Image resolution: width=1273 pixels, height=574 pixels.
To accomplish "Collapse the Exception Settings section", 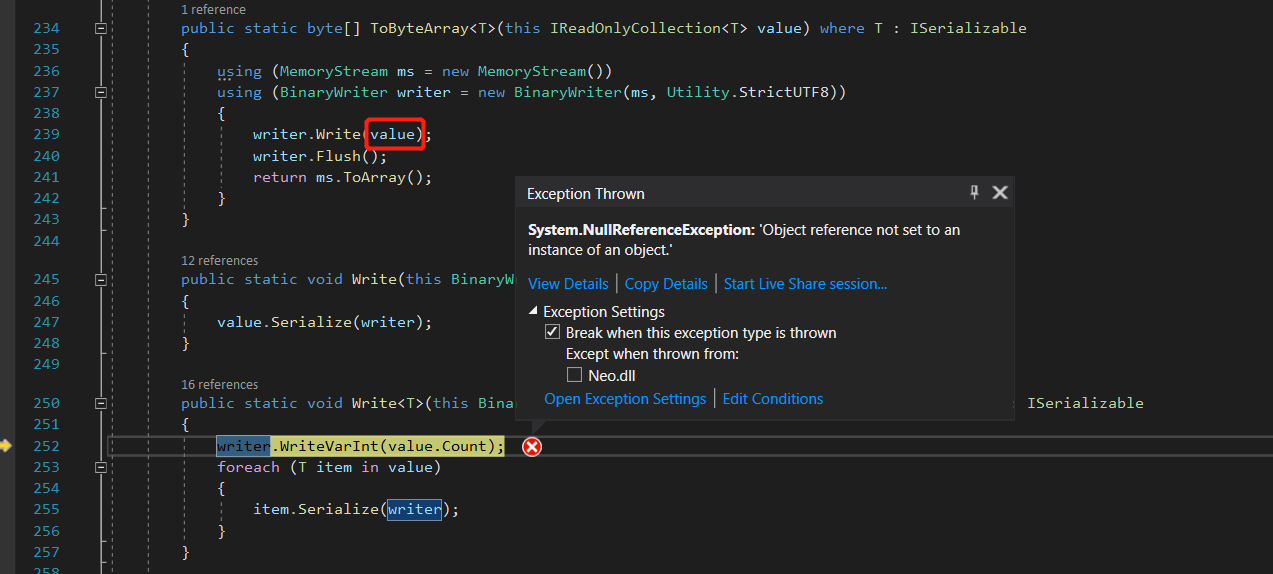I will (533, 312).
